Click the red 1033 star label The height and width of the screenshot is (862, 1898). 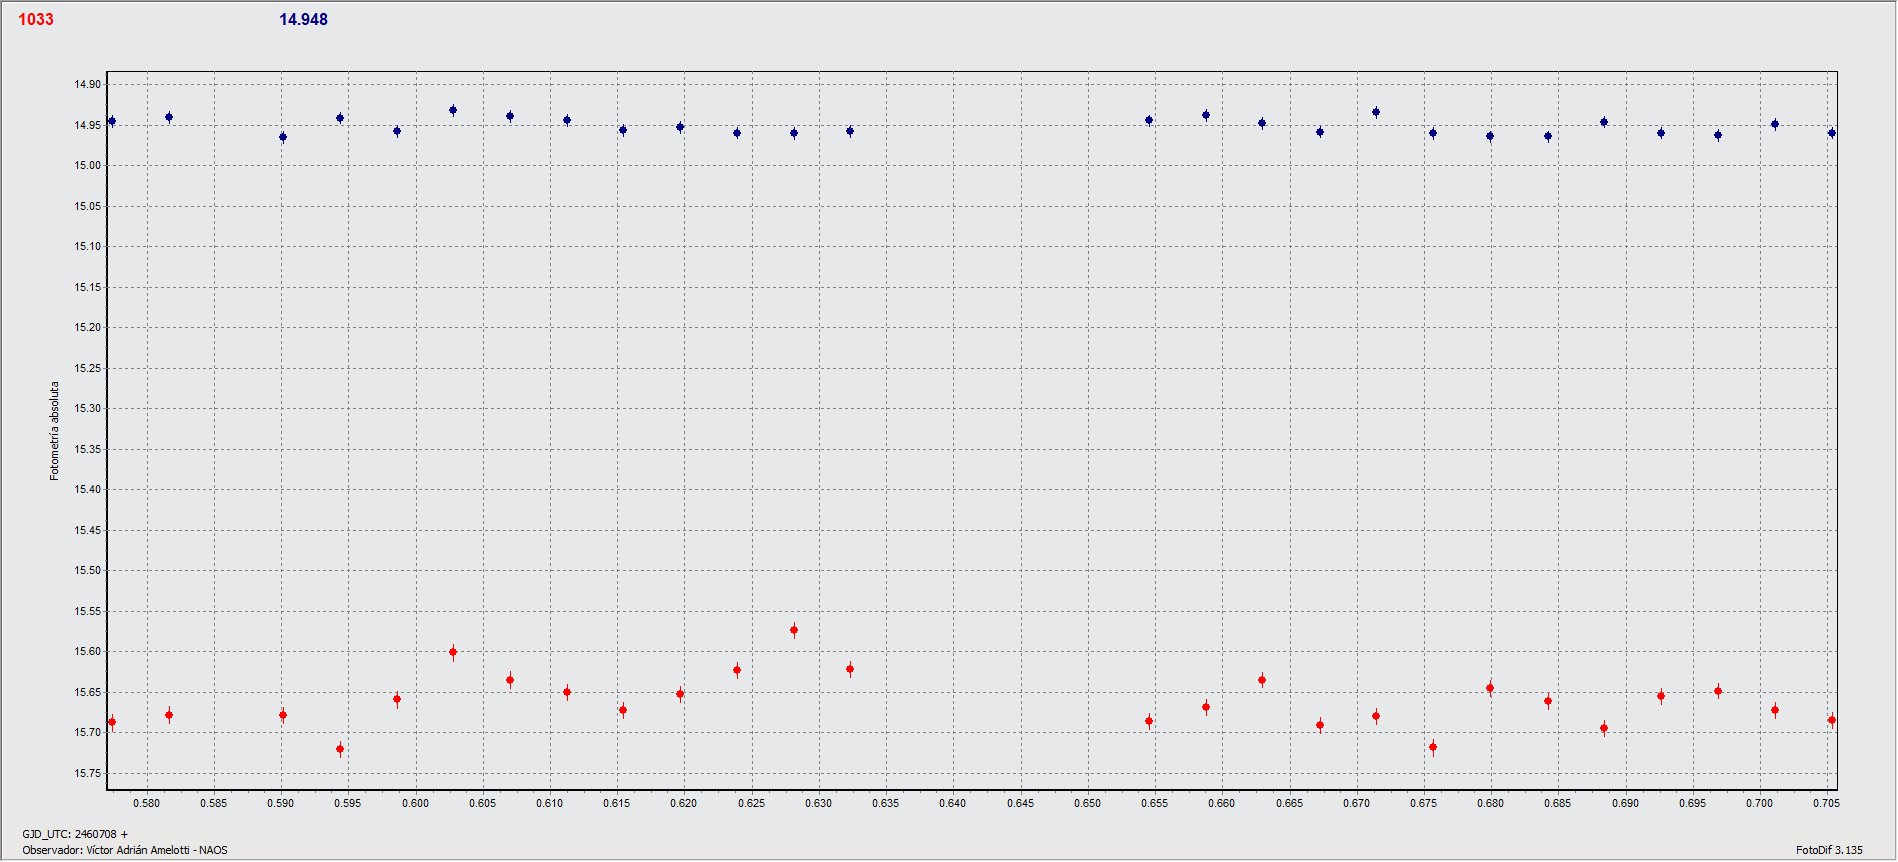pos(36,19)
